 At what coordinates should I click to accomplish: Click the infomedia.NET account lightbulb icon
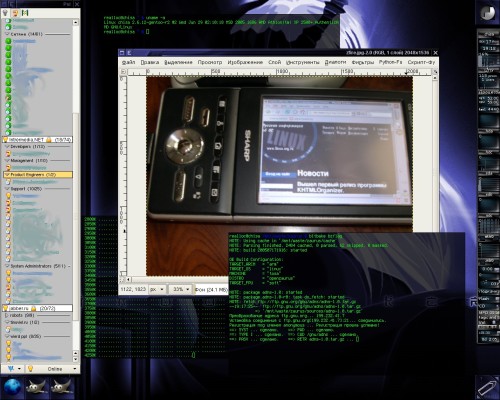[5, 140]
